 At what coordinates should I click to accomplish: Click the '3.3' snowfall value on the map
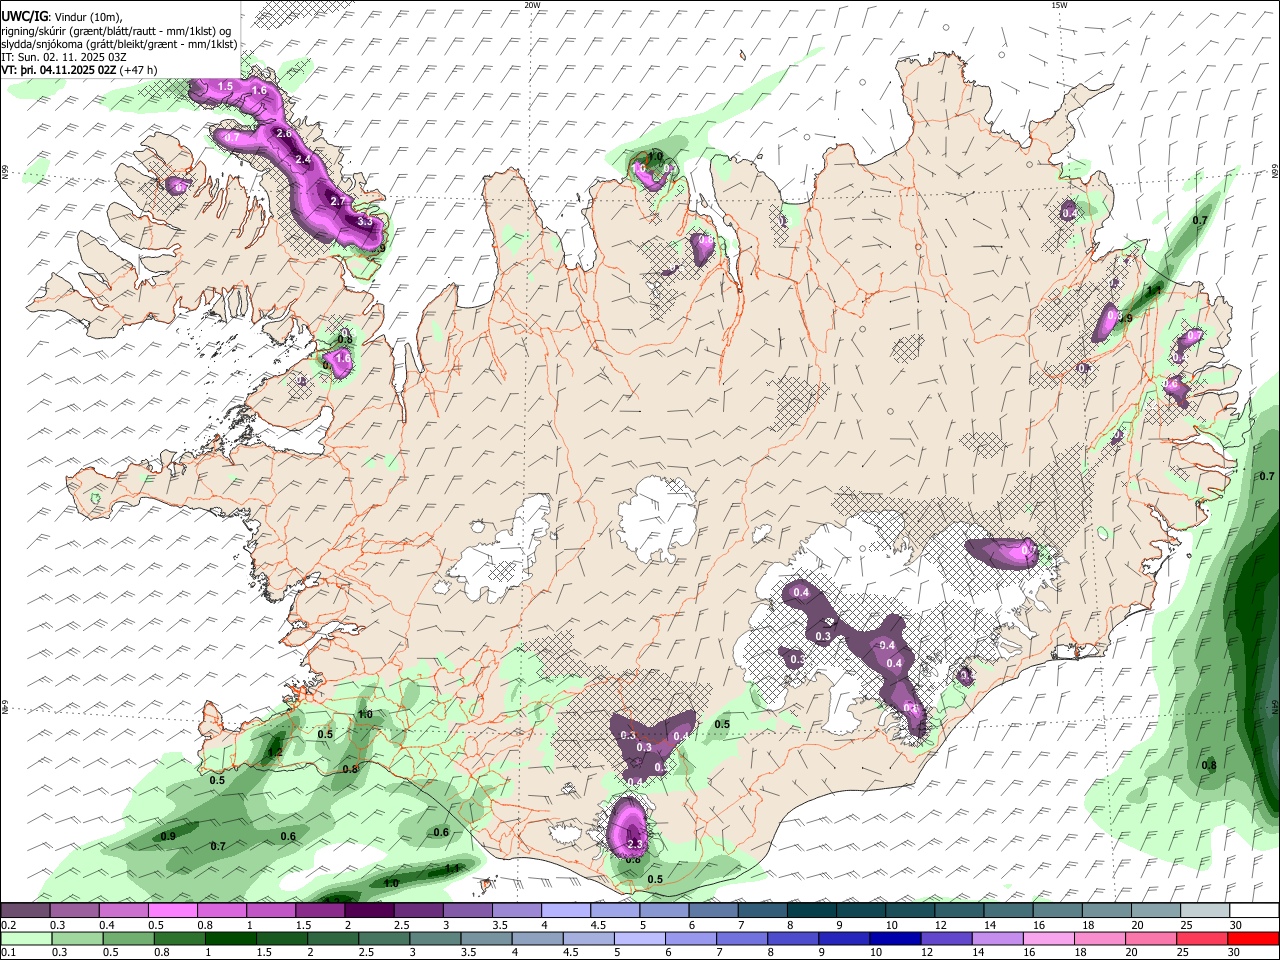[x=364, y=221]
